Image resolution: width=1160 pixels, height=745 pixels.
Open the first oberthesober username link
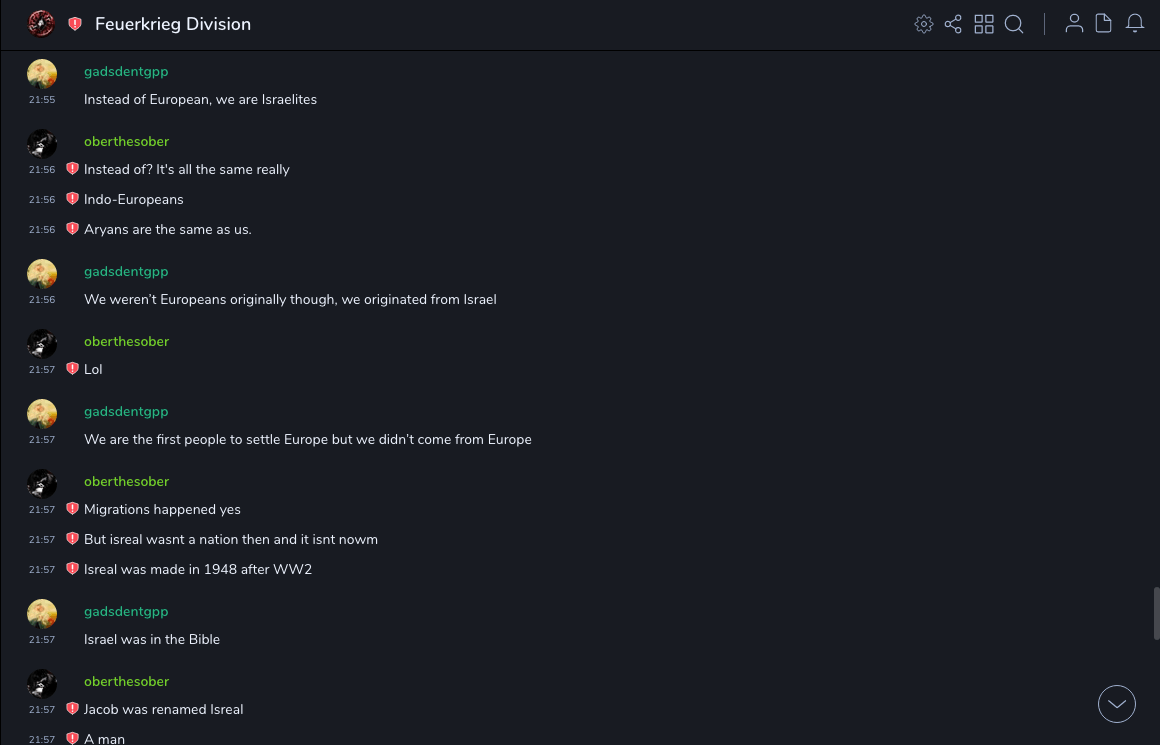126,142
